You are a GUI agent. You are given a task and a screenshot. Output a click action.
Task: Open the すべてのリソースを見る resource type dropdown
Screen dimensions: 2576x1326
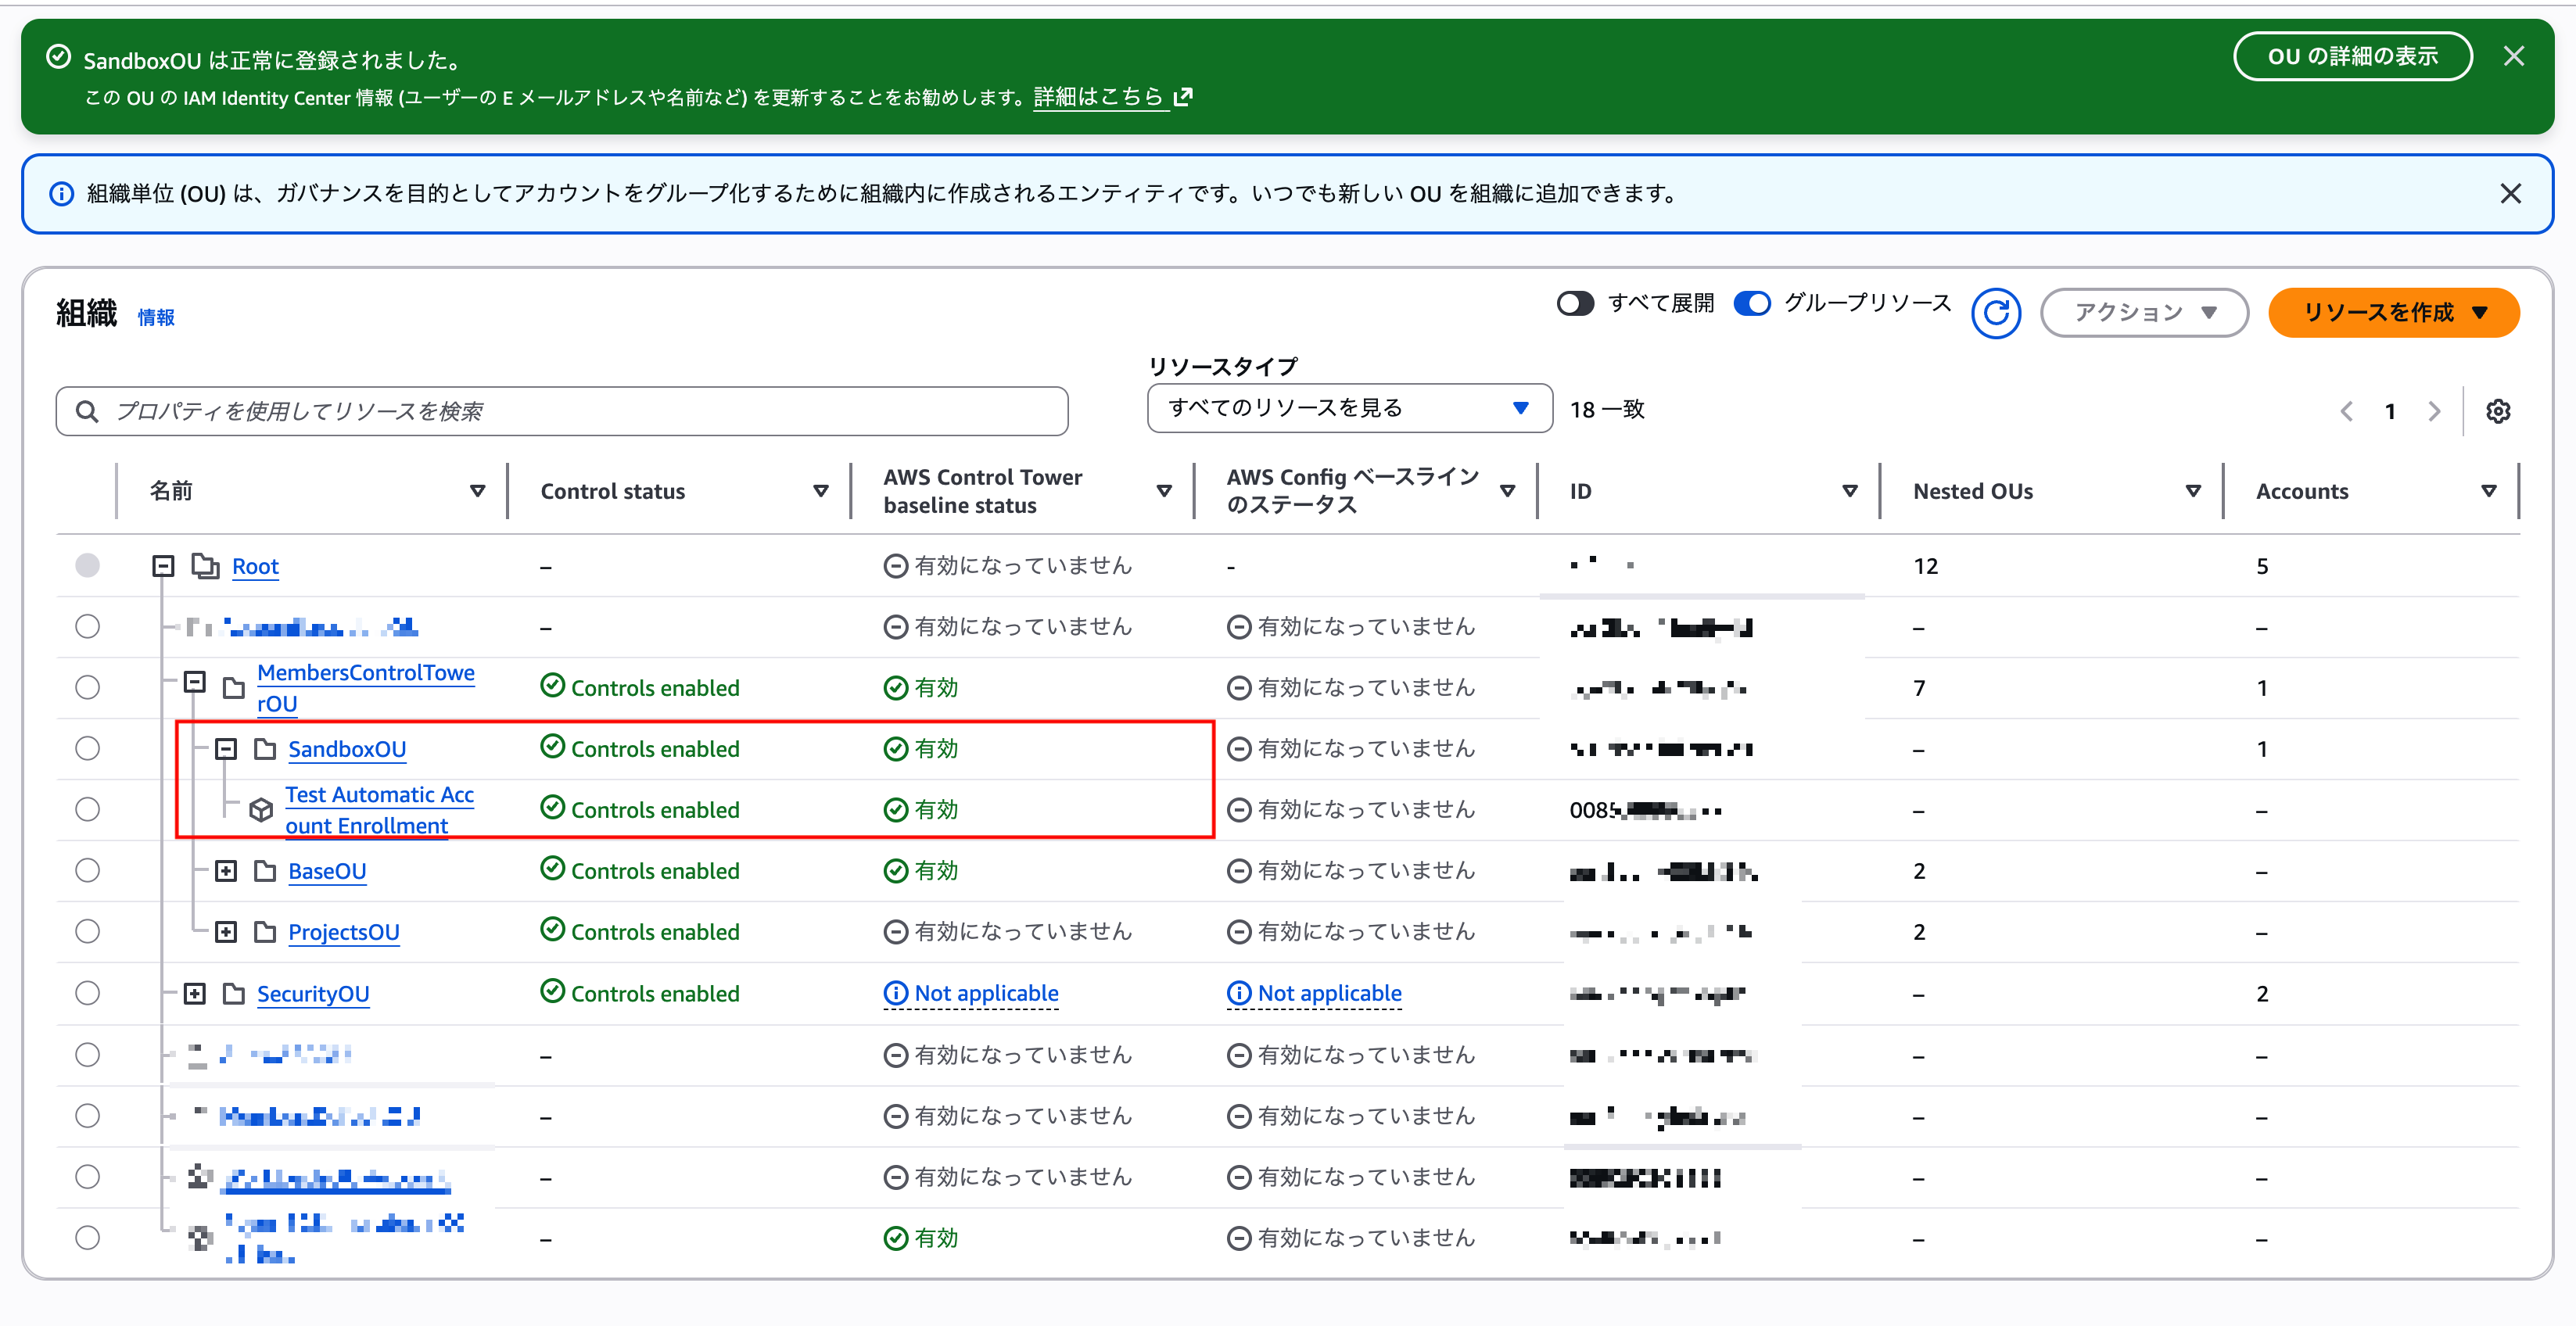pos(1349,408)
